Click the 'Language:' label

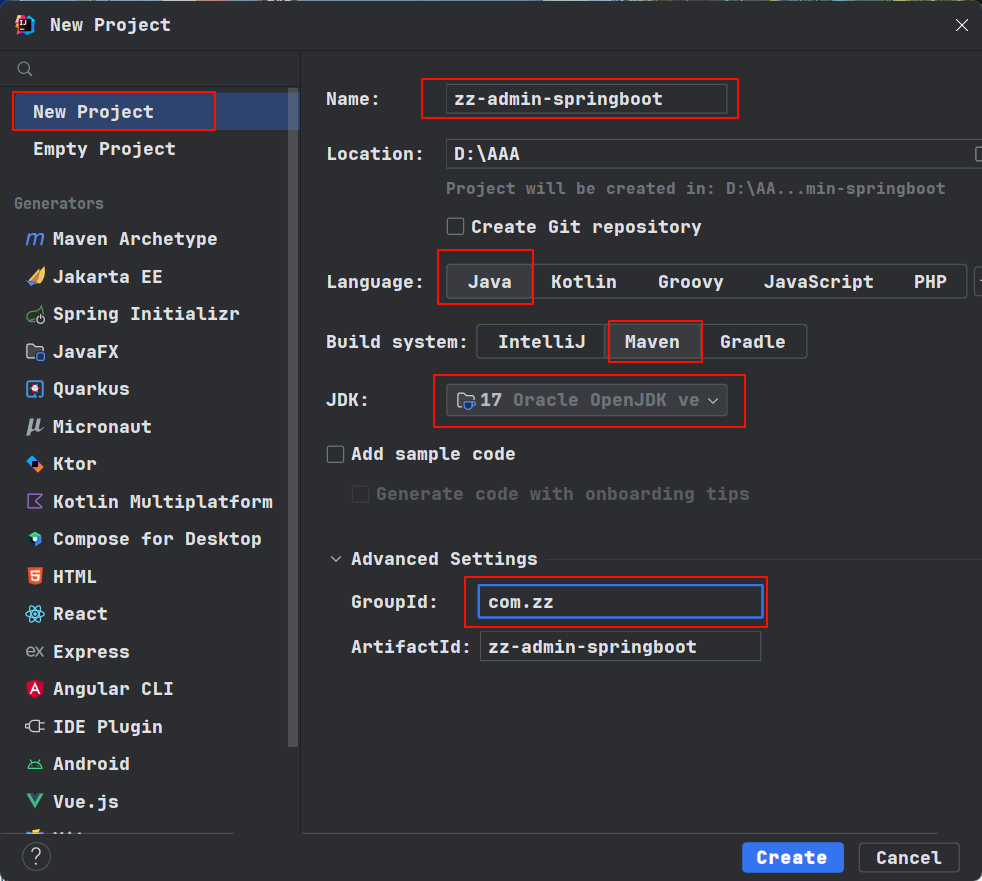[x=375, y=282]
